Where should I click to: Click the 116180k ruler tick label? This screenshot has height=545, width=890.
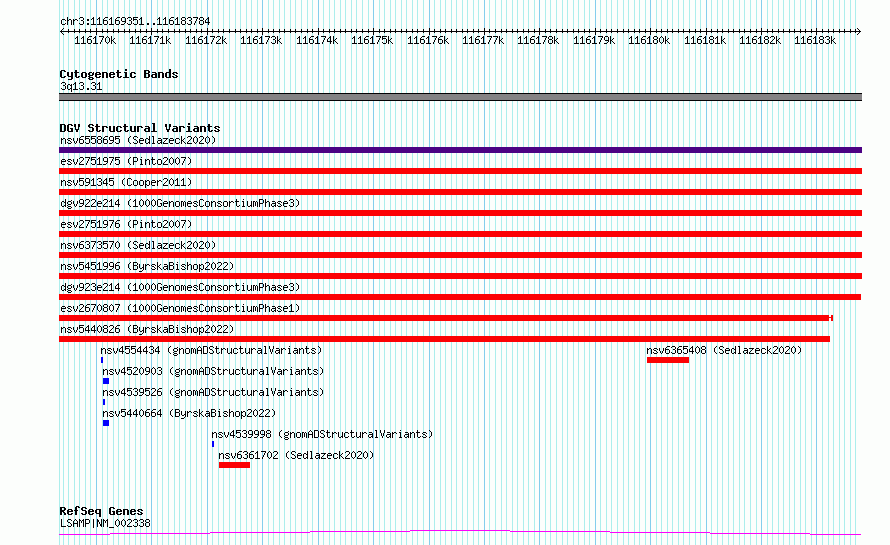(x=649, y=40)
